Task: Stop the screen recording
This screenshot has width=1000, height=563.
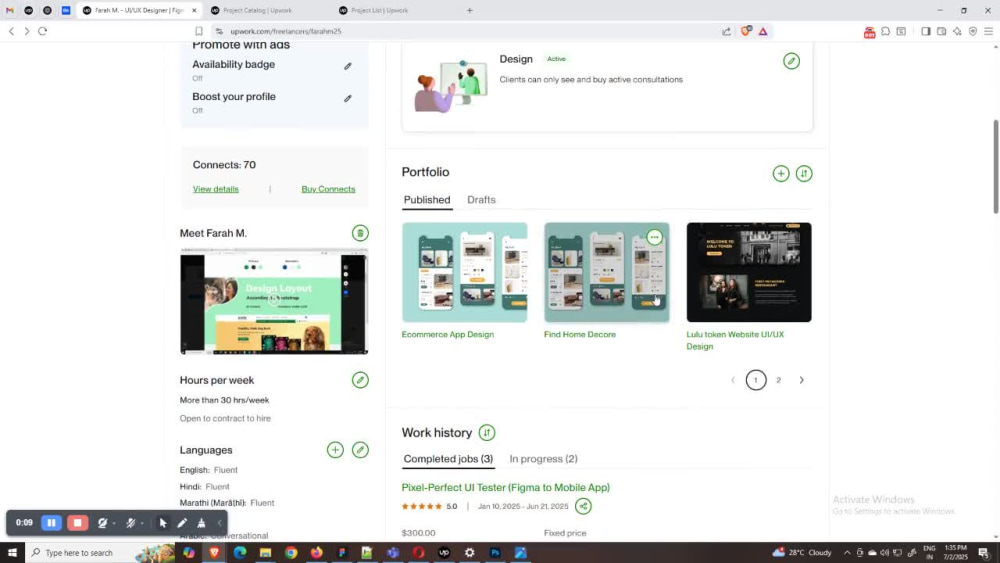Action: point(78,523)
